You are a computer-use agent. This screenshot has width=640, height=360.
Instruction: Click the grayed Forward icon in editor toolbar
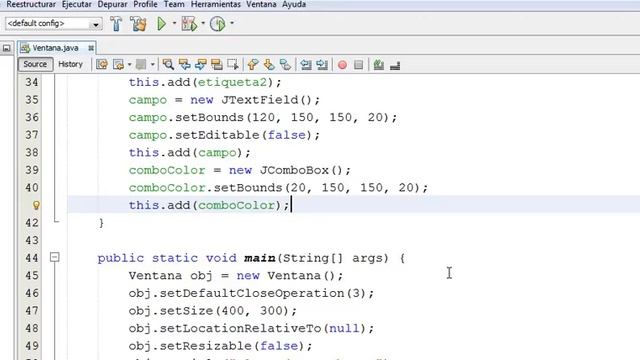[x=141, y=64]
